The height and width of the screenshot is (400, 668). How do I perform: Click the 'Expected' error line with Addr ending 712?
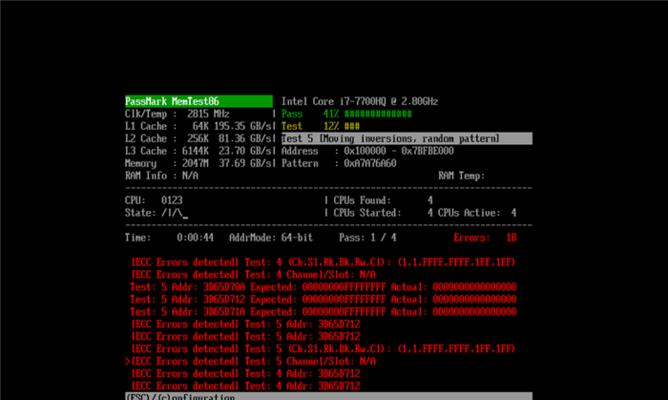(323, 299)
